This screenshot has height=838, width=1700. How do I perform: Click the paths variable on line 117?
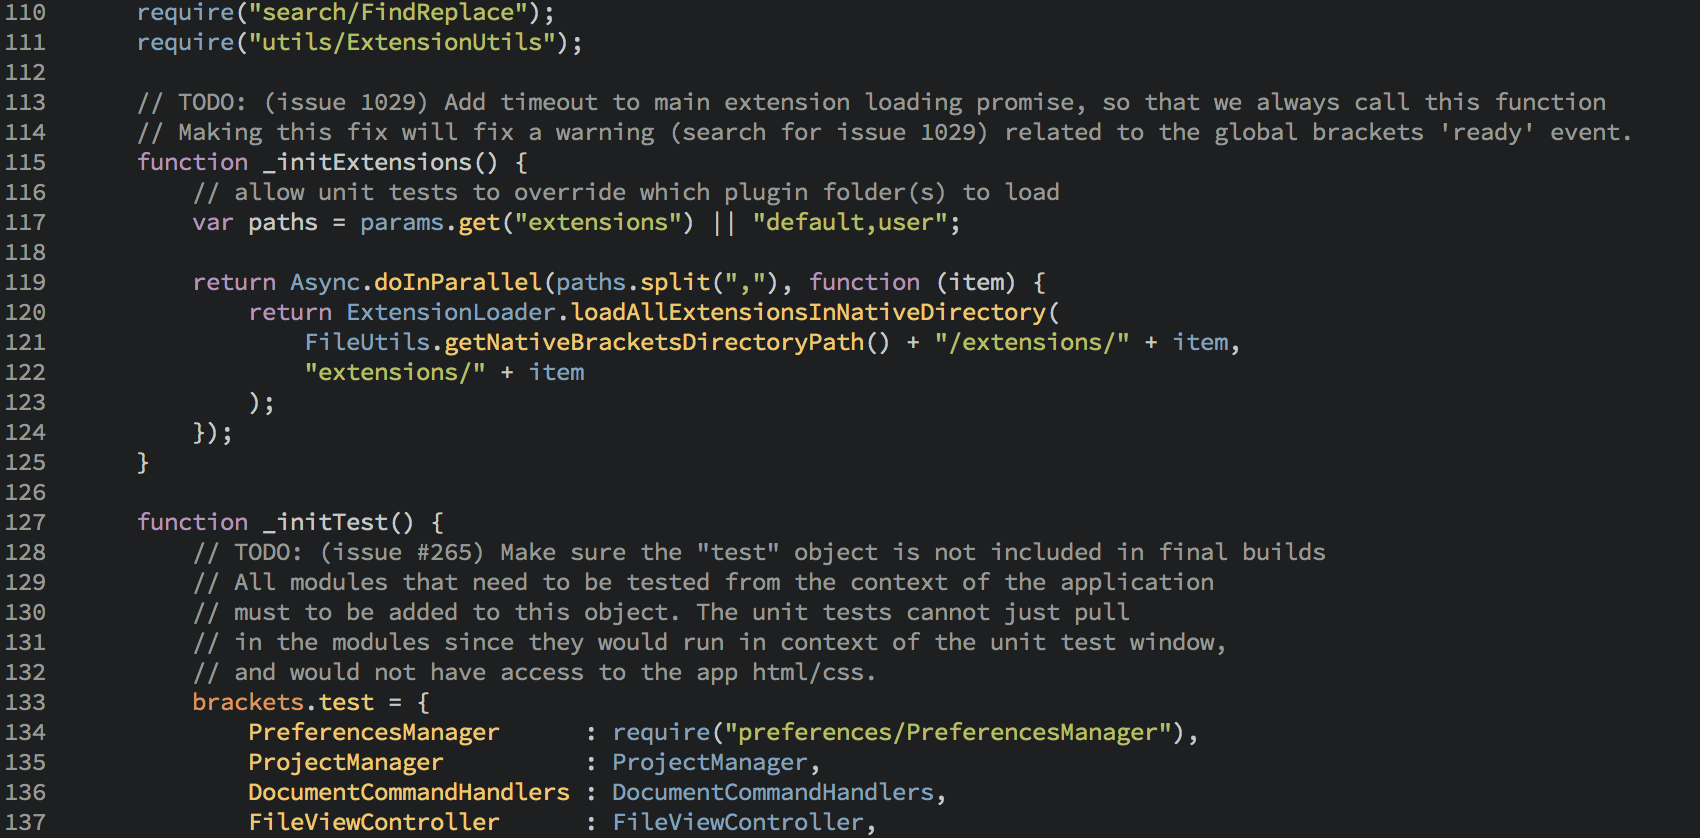pyautogui.click(x=283, y=222)
